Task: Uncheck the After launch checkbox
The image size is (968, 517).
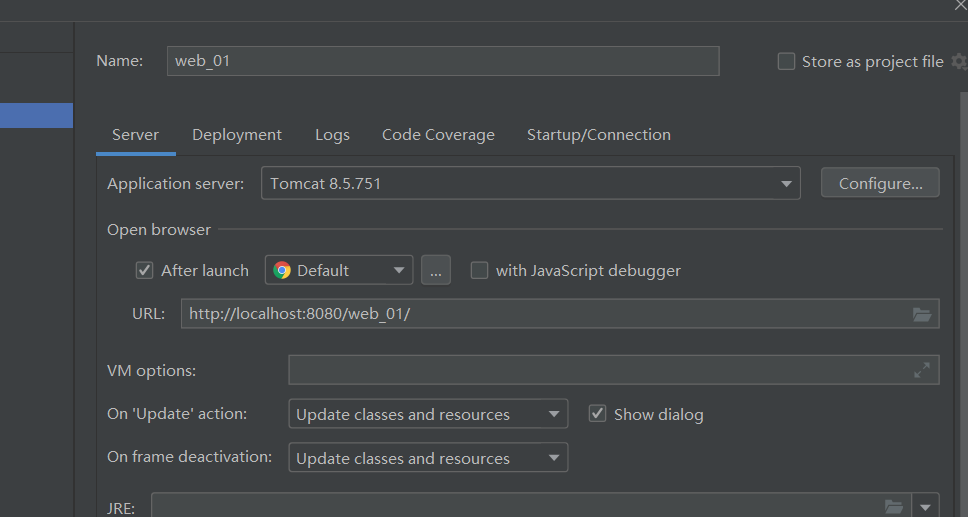Action: [x=145, y=270]
